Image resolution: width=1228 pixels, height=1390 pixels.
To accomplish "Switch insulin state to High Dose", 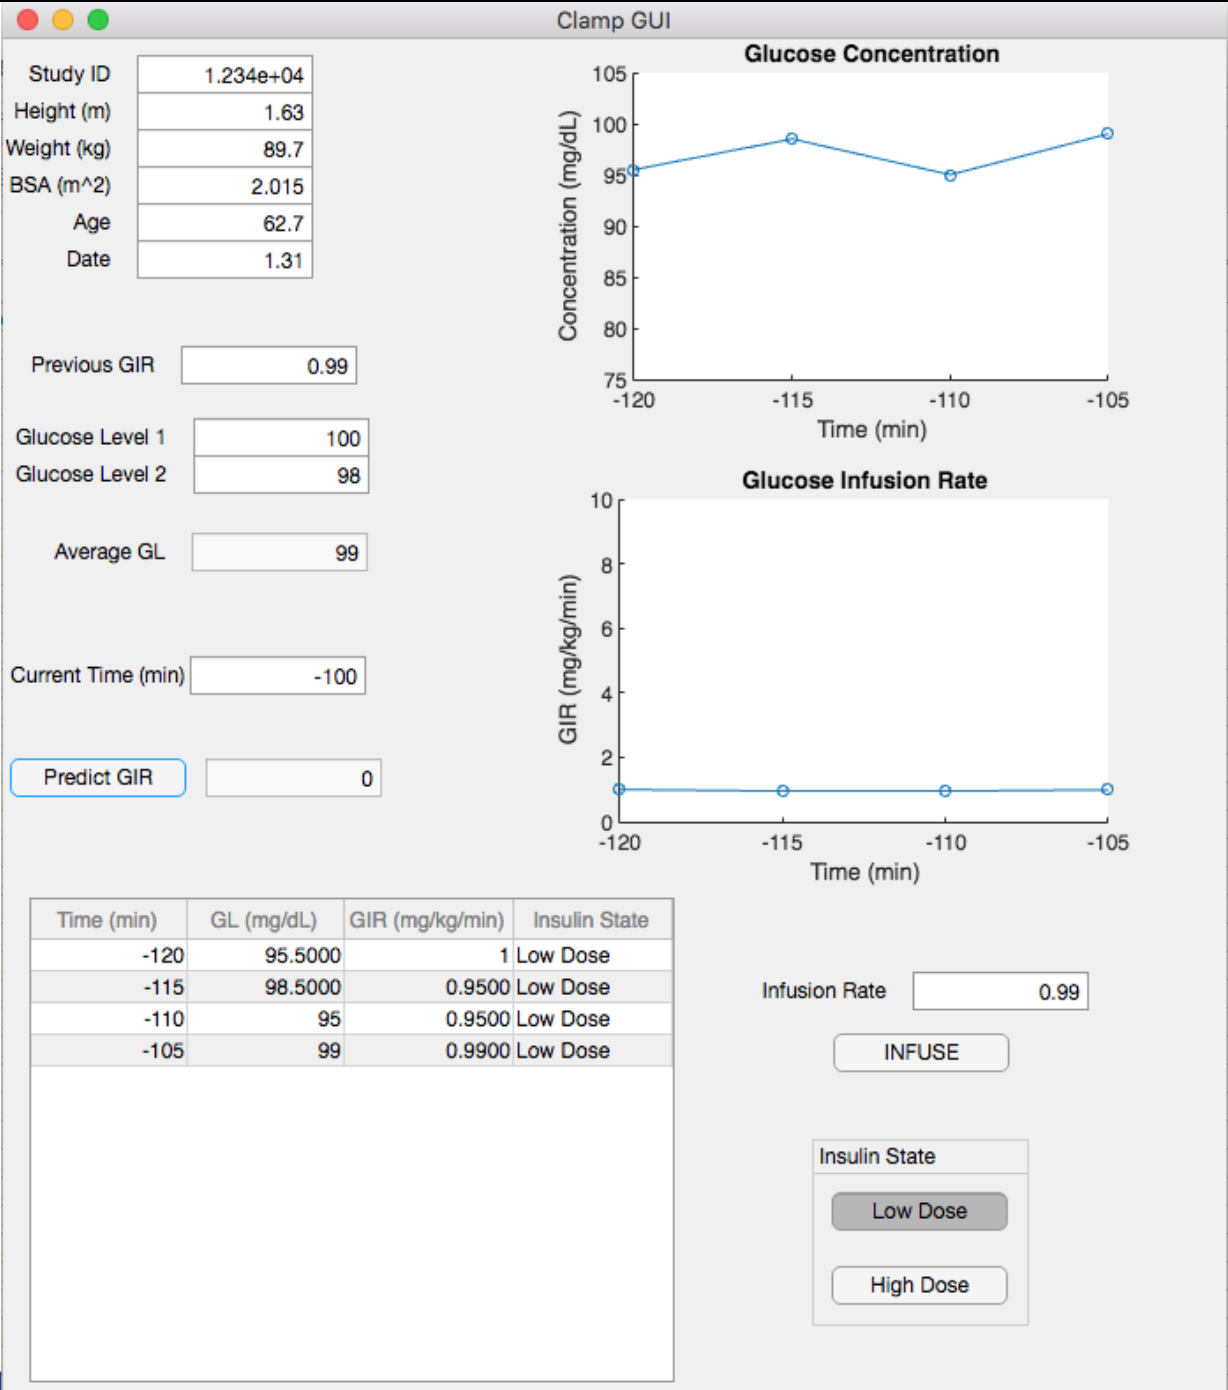I will coord(919,1285).
